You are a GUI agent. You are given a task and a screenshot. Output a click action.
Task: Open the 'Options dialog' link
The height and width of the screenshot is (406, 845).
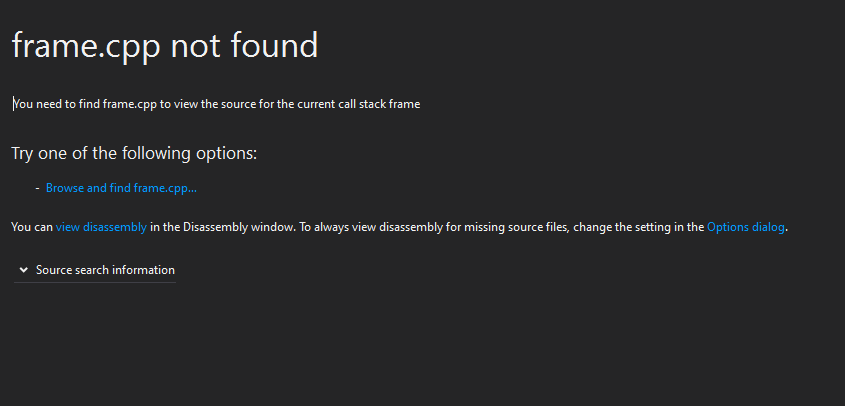(x=746, y=227)
